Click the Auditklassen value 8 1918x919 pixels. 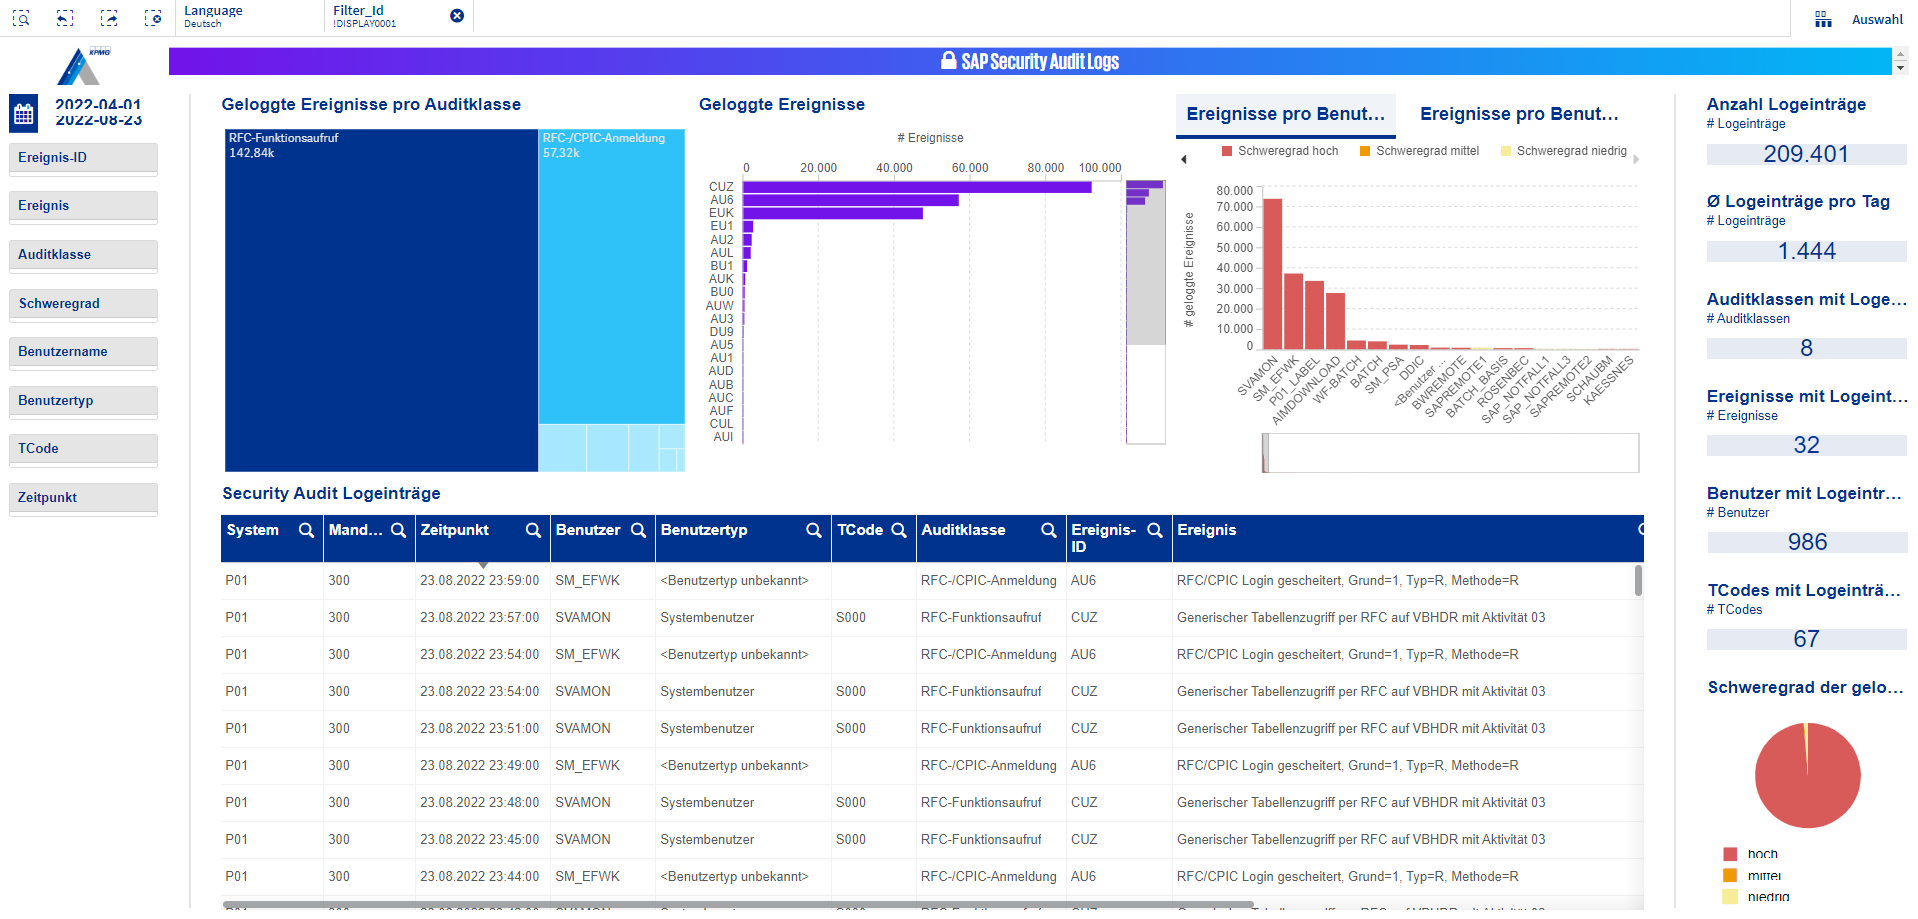(1806, 348)
